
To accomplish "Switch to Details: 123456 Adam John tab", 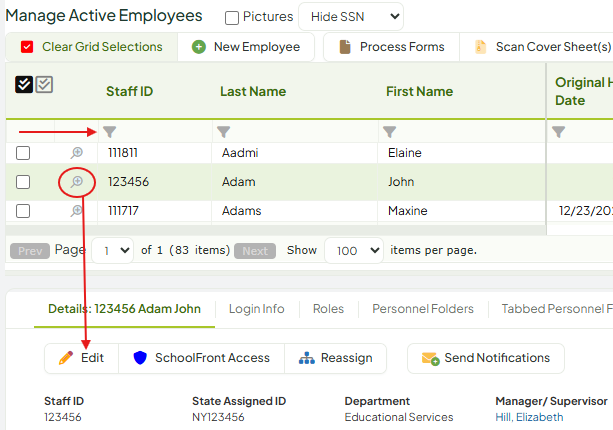I will pos(124,309).
